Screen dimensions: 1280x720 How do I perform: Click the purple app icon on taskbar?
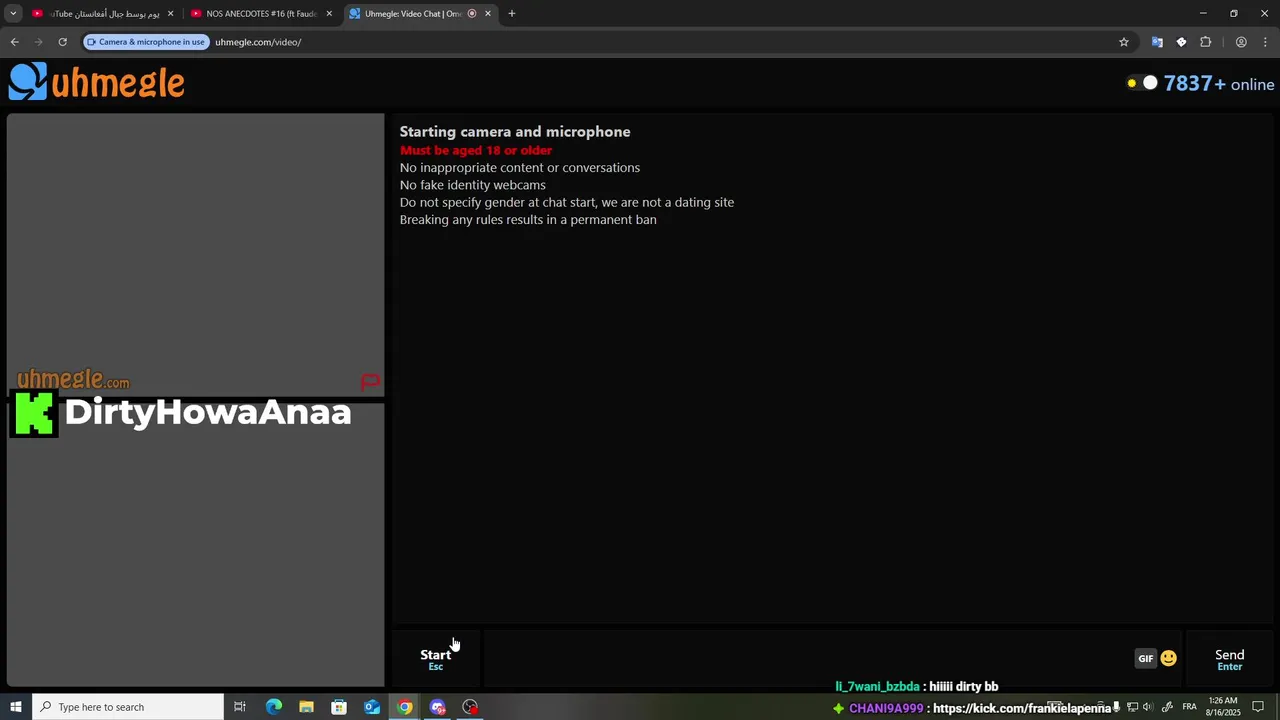(x=437, y=707)
